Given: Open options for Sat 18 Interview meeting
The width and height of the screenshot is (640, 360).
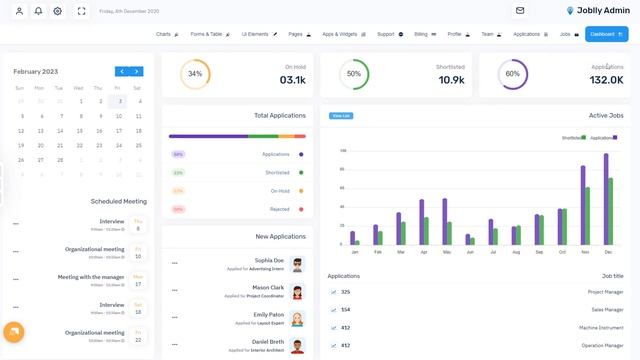Looking at the screenshot, I should 16,307.
